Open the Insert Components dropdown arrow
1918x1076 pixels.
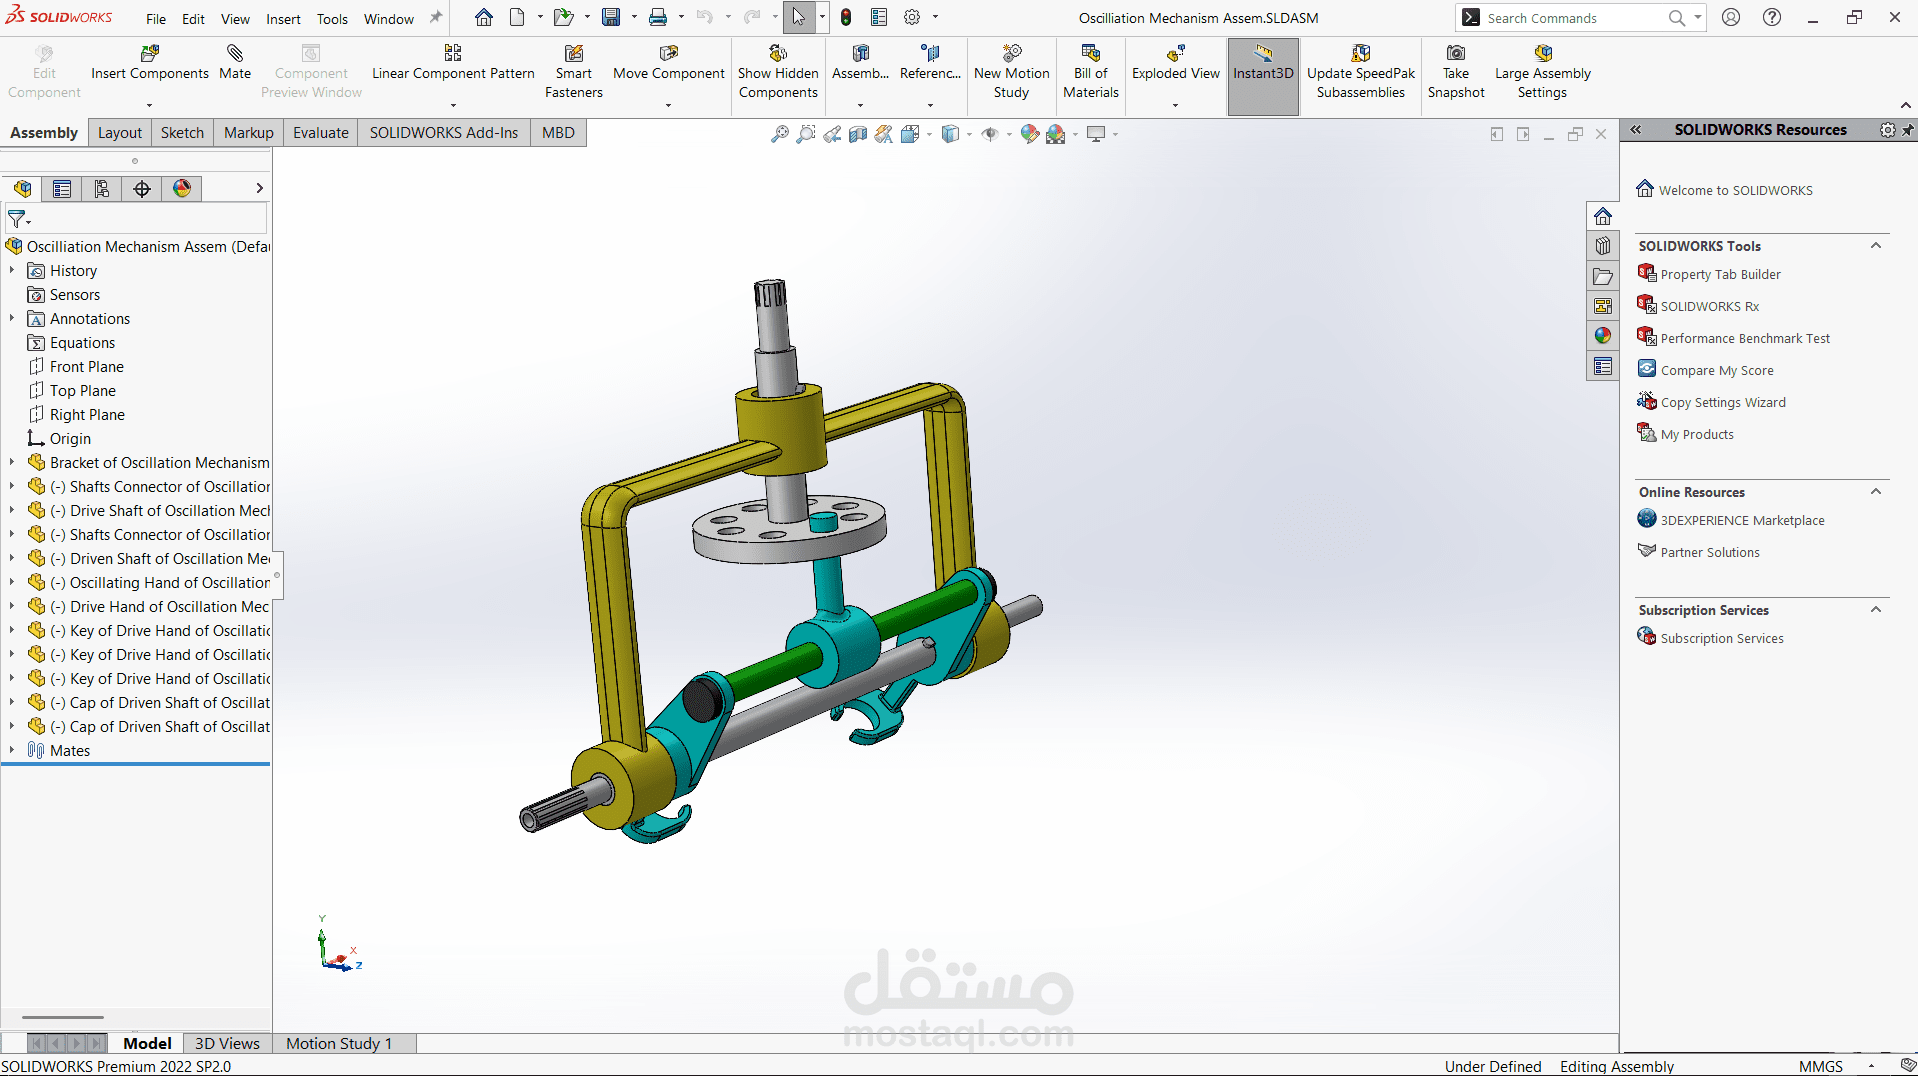[150, 105]
